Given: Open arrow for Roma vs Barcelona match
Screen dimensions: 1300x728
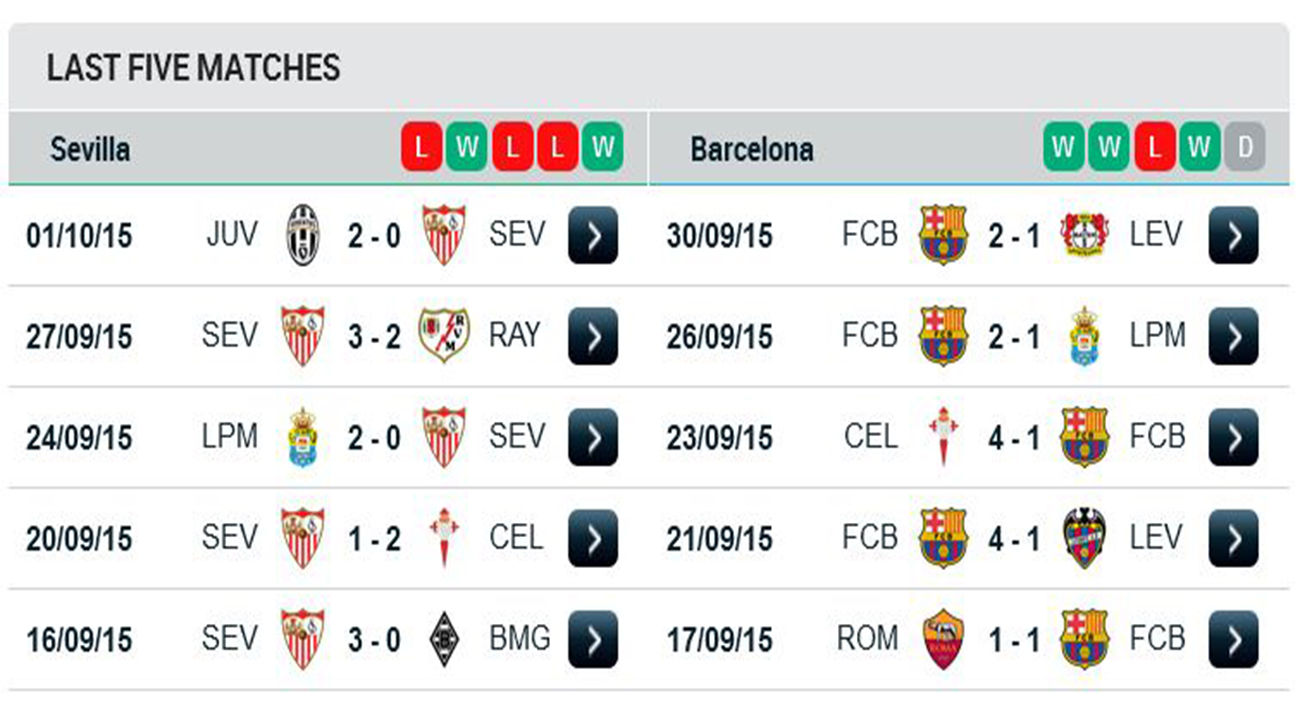Looking at the screenshot, I should (x=1233, y=639).
